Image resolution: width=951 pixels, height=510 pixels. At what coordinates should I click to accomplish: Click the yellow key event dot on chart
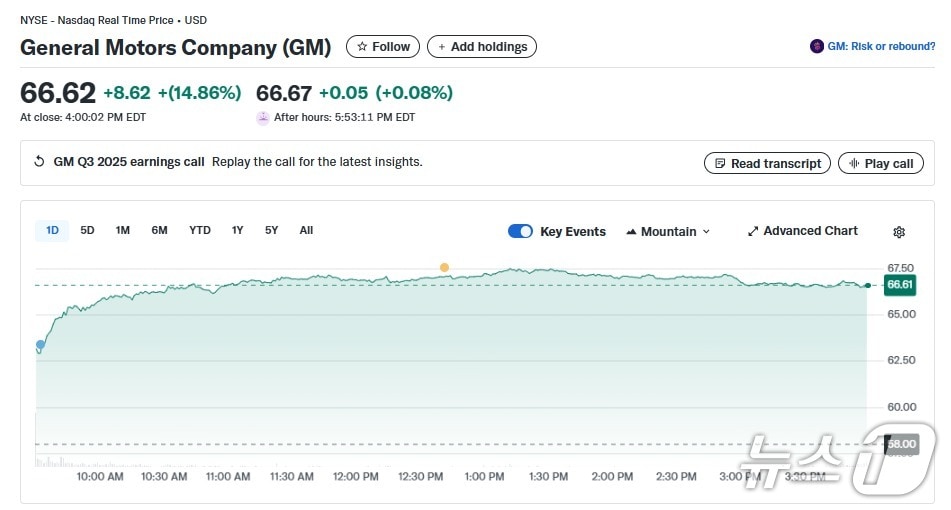(444, 267)
